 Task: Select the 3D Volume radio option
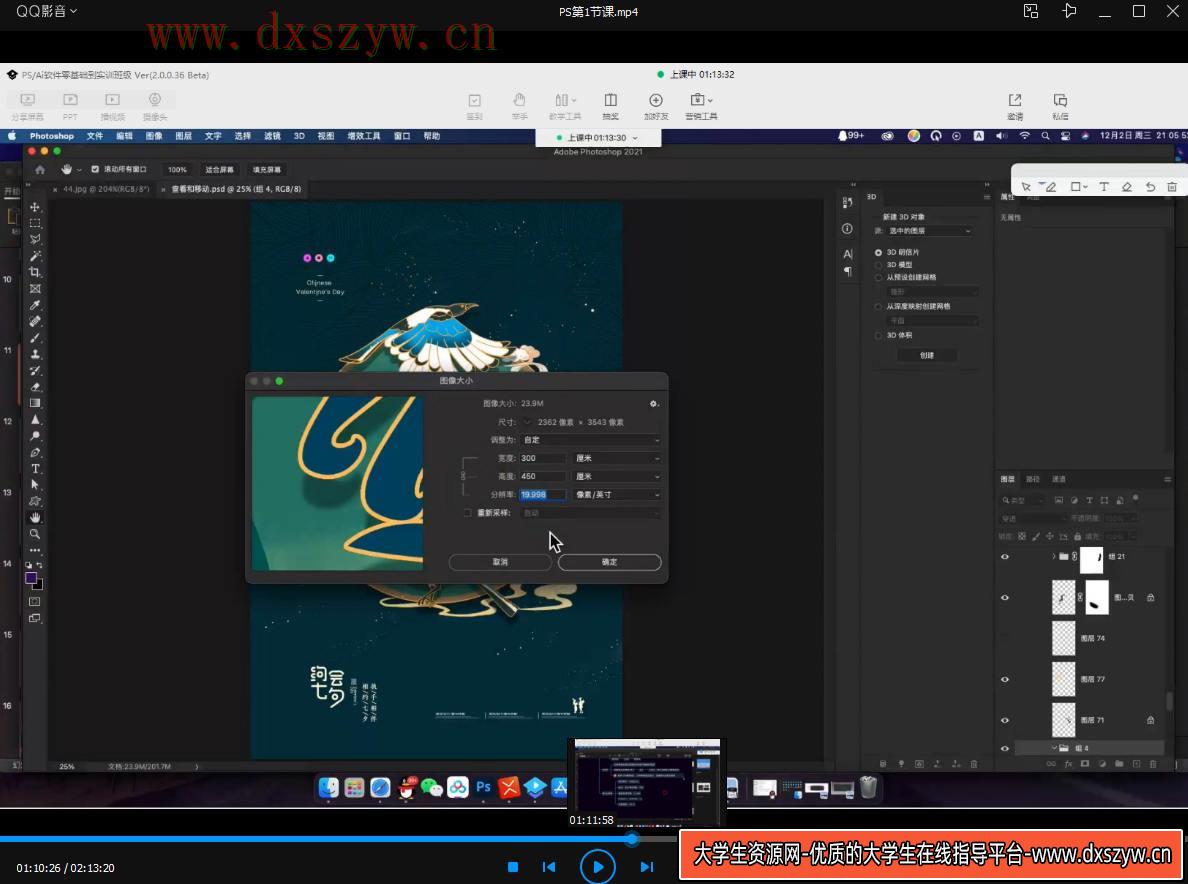(878, 336)
